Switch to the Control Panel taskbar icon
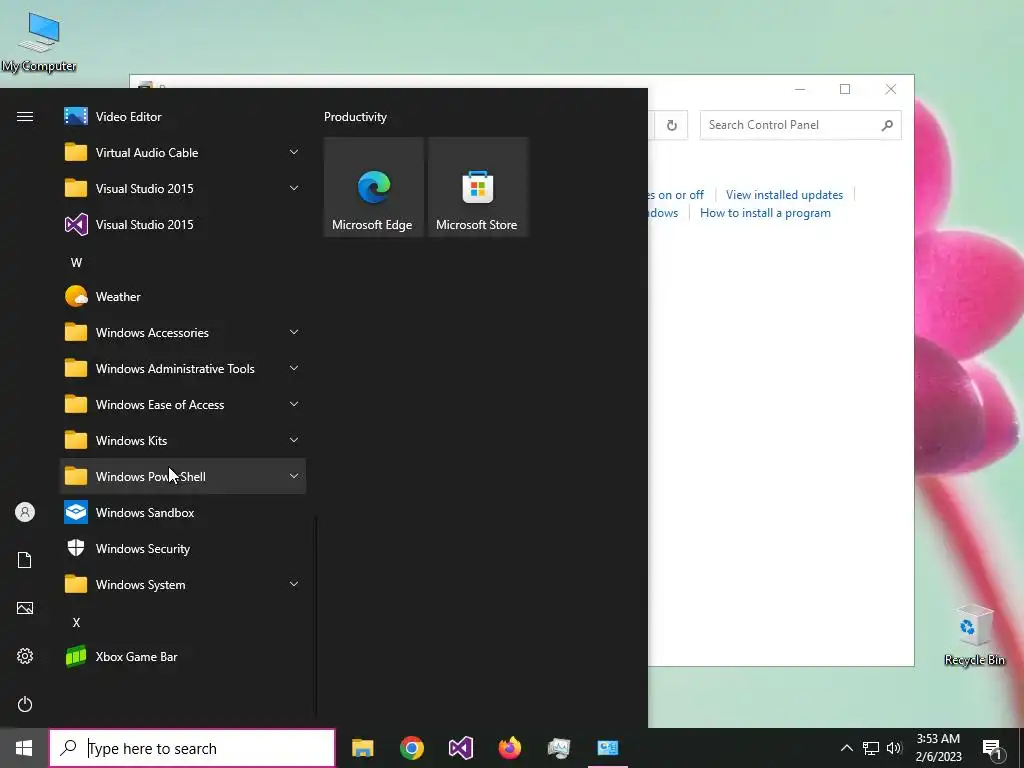 pos(607,748)
